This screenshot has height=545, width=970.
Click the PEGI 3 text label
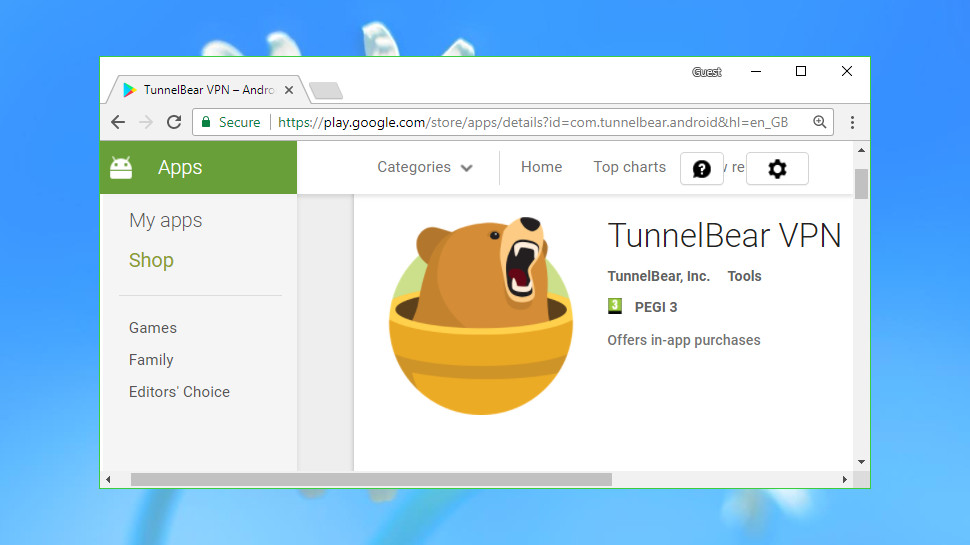pyautogui.click(x=656, y=307)
